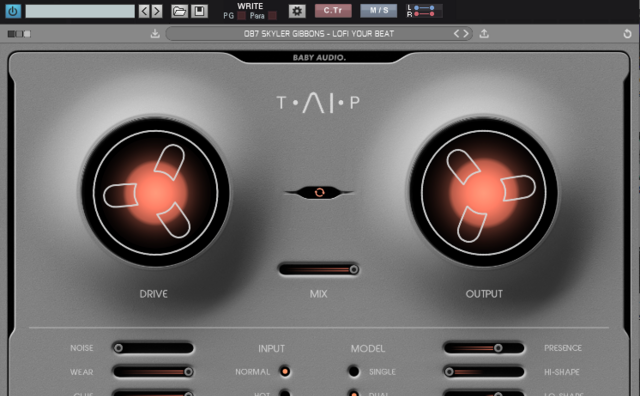Toggle the plugin power bypass button

point(13,11)
